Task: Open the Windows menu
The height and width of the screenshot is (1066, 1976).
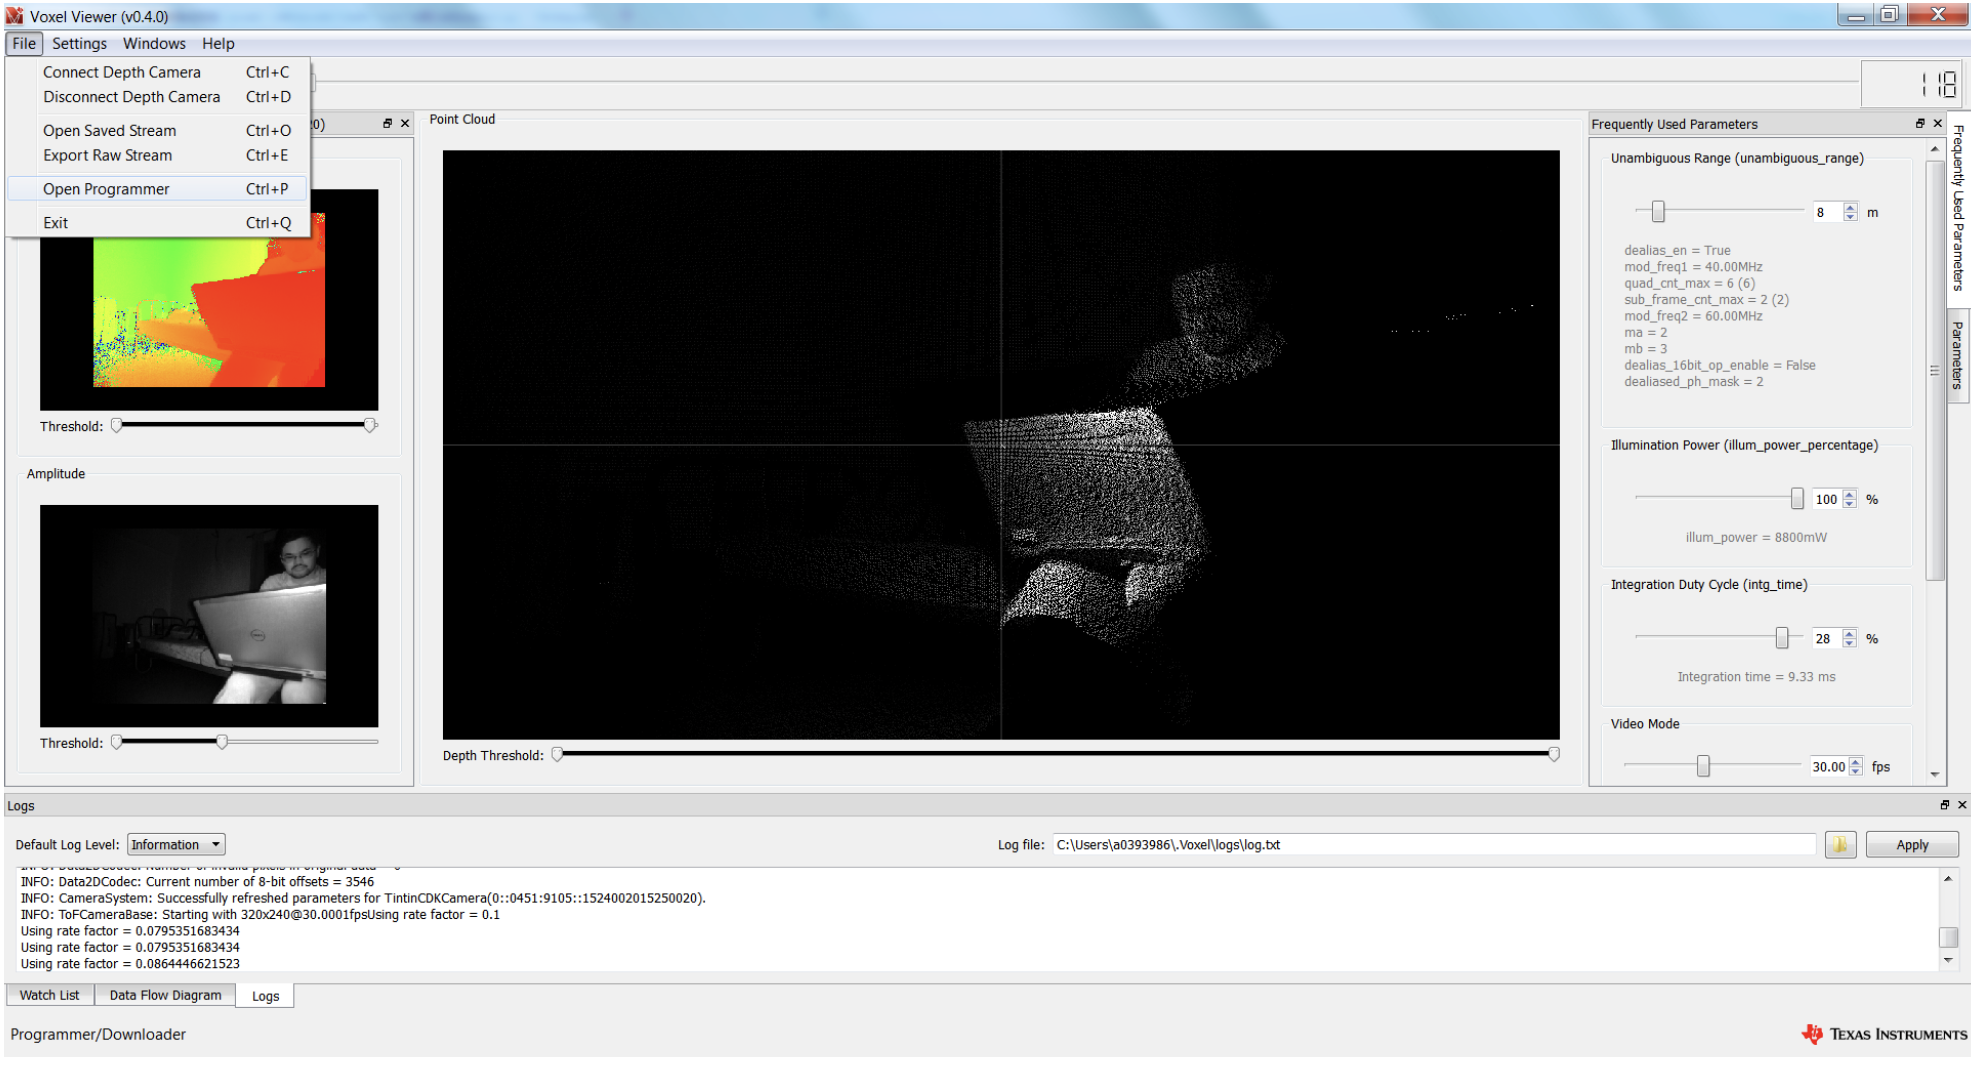Action: pyautogui.click(x=154, y=43)
